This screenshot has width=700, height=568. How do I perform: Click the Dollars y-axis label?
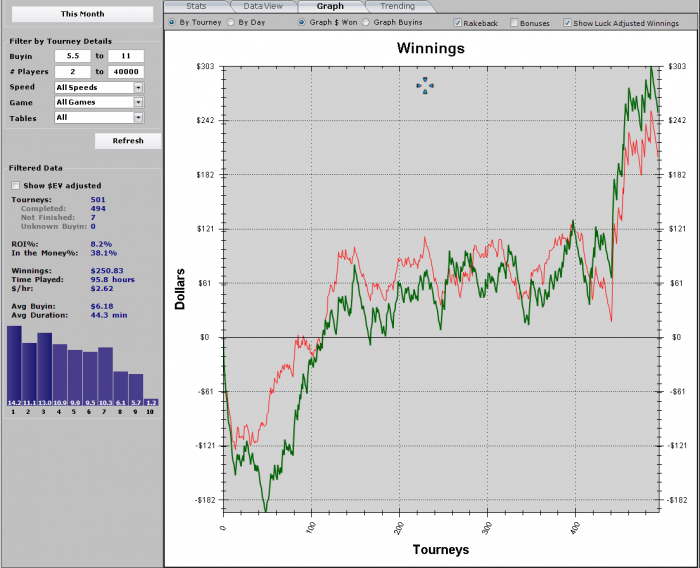180,289
